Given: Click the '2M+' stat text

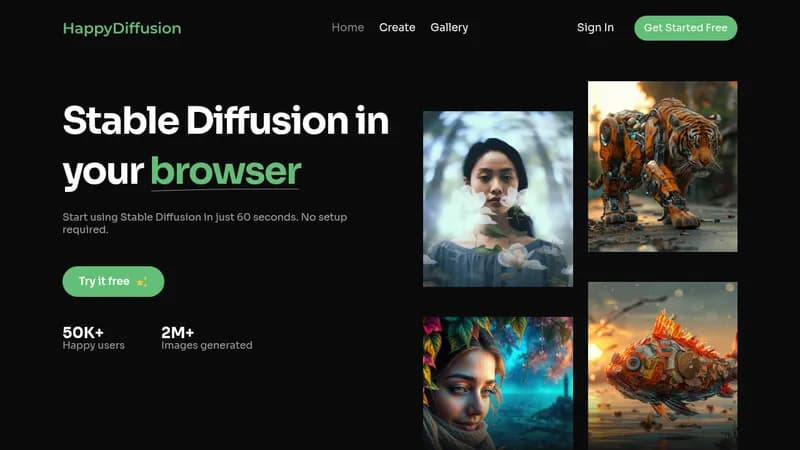Looking at the screenshot, I should point(178,333).
